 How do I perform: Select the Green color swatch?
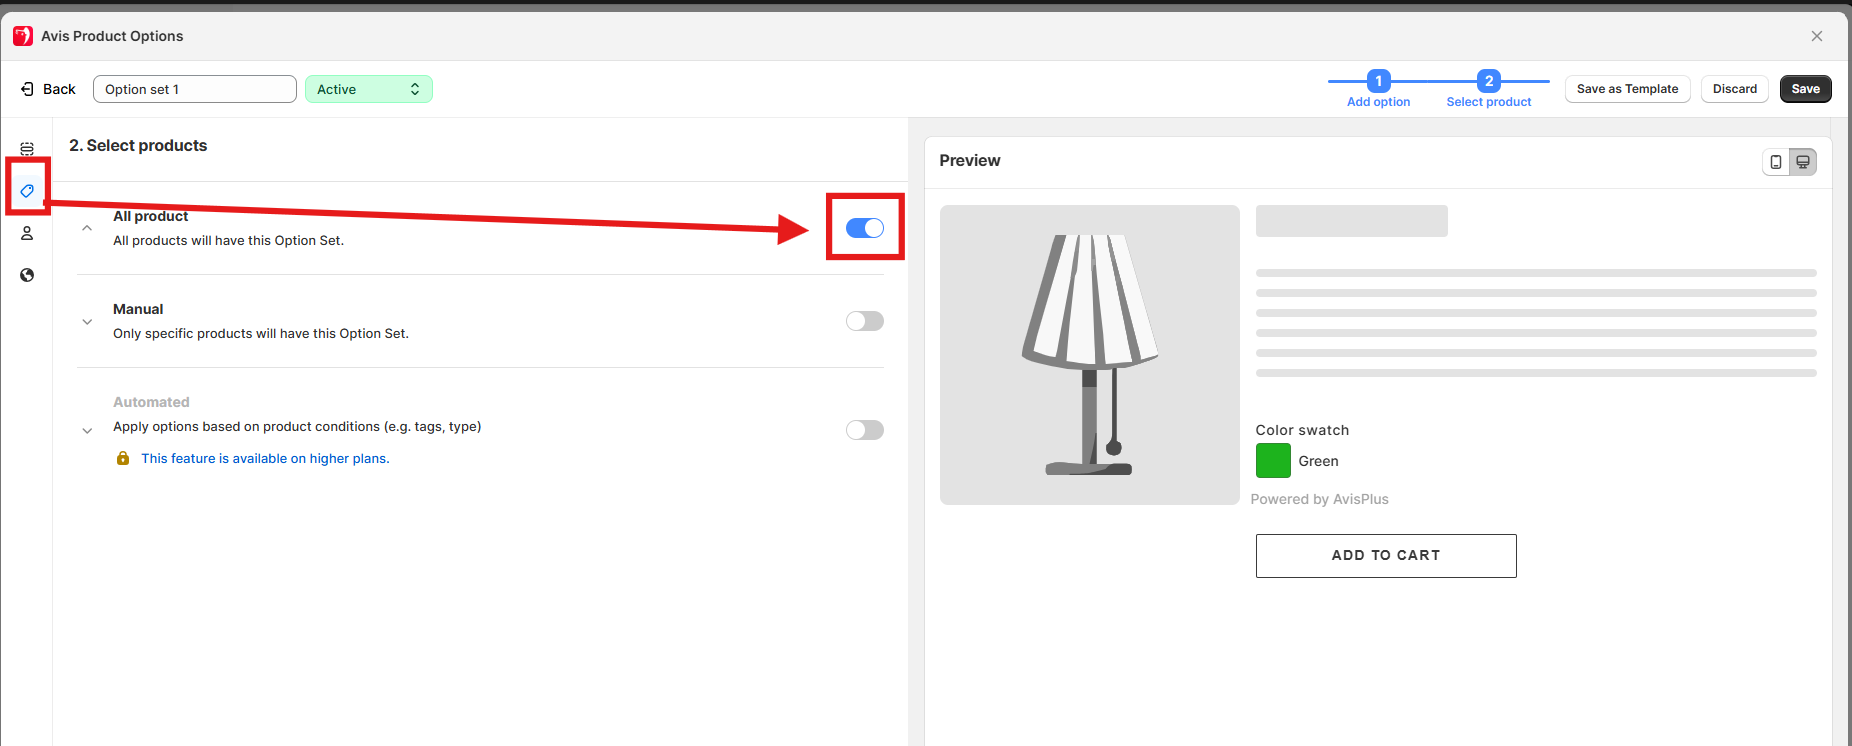1273,461
